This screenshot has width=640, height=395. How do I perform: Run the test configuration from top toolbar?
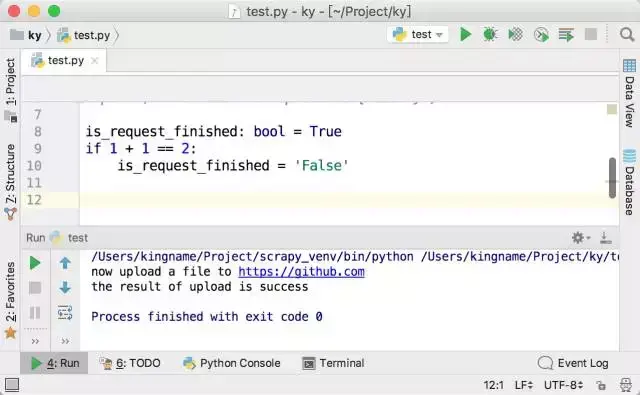coord(465,34)
